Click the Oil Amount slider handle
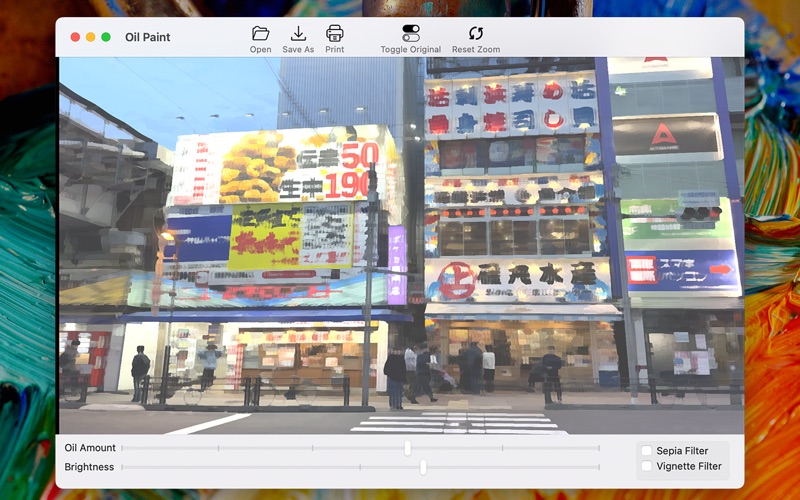Viewport: 800px width, 500px height. pos(407,448)
